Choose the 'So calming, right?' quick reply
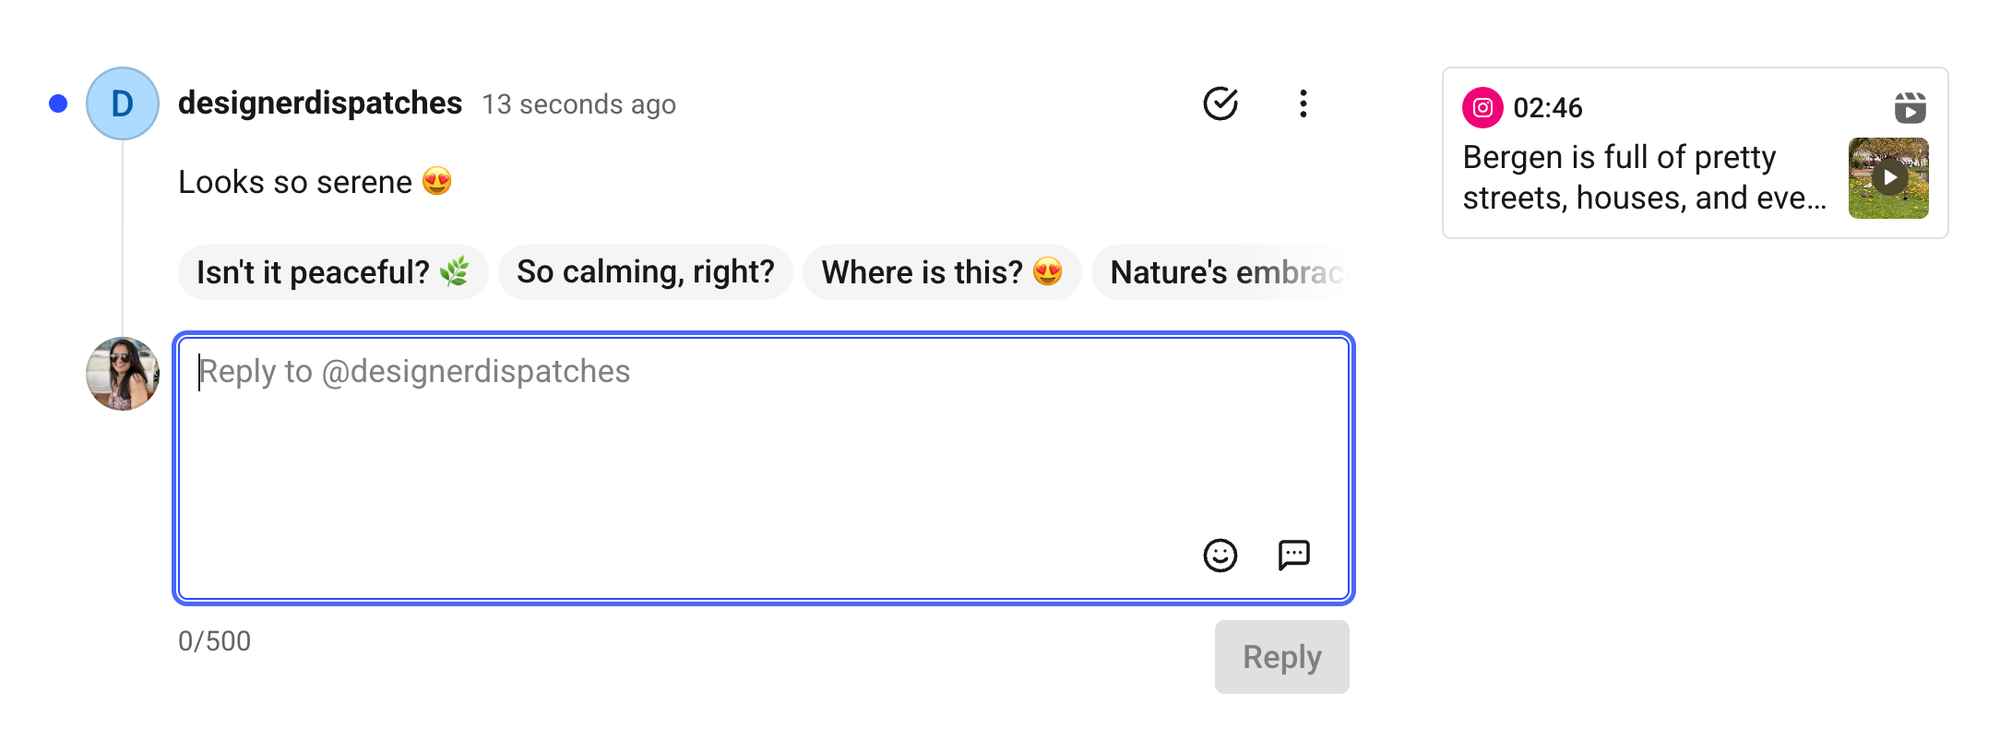The width and height of the screenshot is (2000, 742). [x=645, y=271]
